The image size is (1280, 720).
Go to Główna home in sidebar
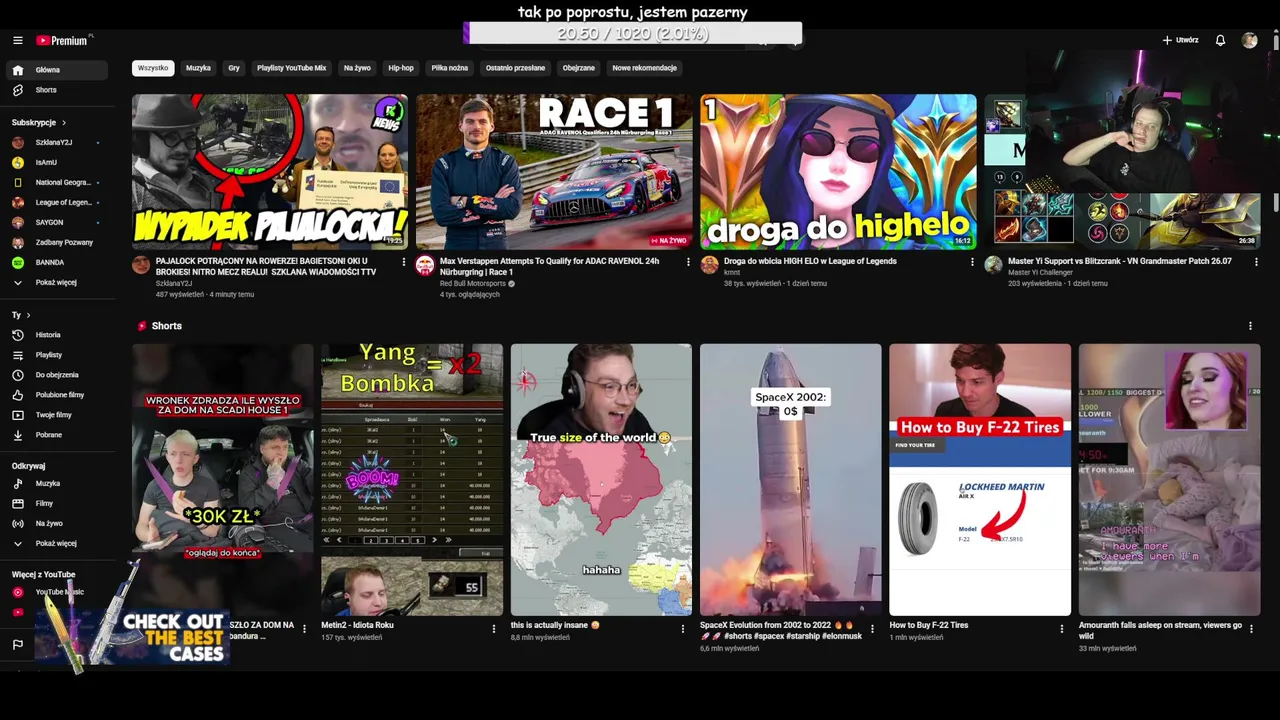56,70
